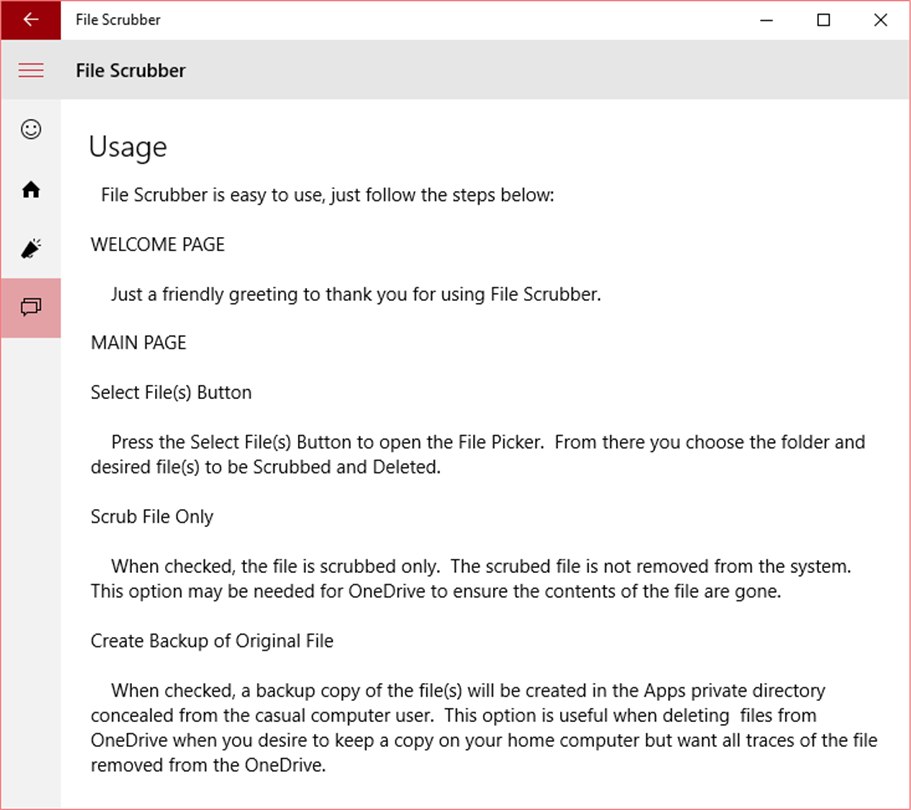Viewport: 911px width, 810px height.
Task: Click the Usage page heading
Action: point(128,148)
